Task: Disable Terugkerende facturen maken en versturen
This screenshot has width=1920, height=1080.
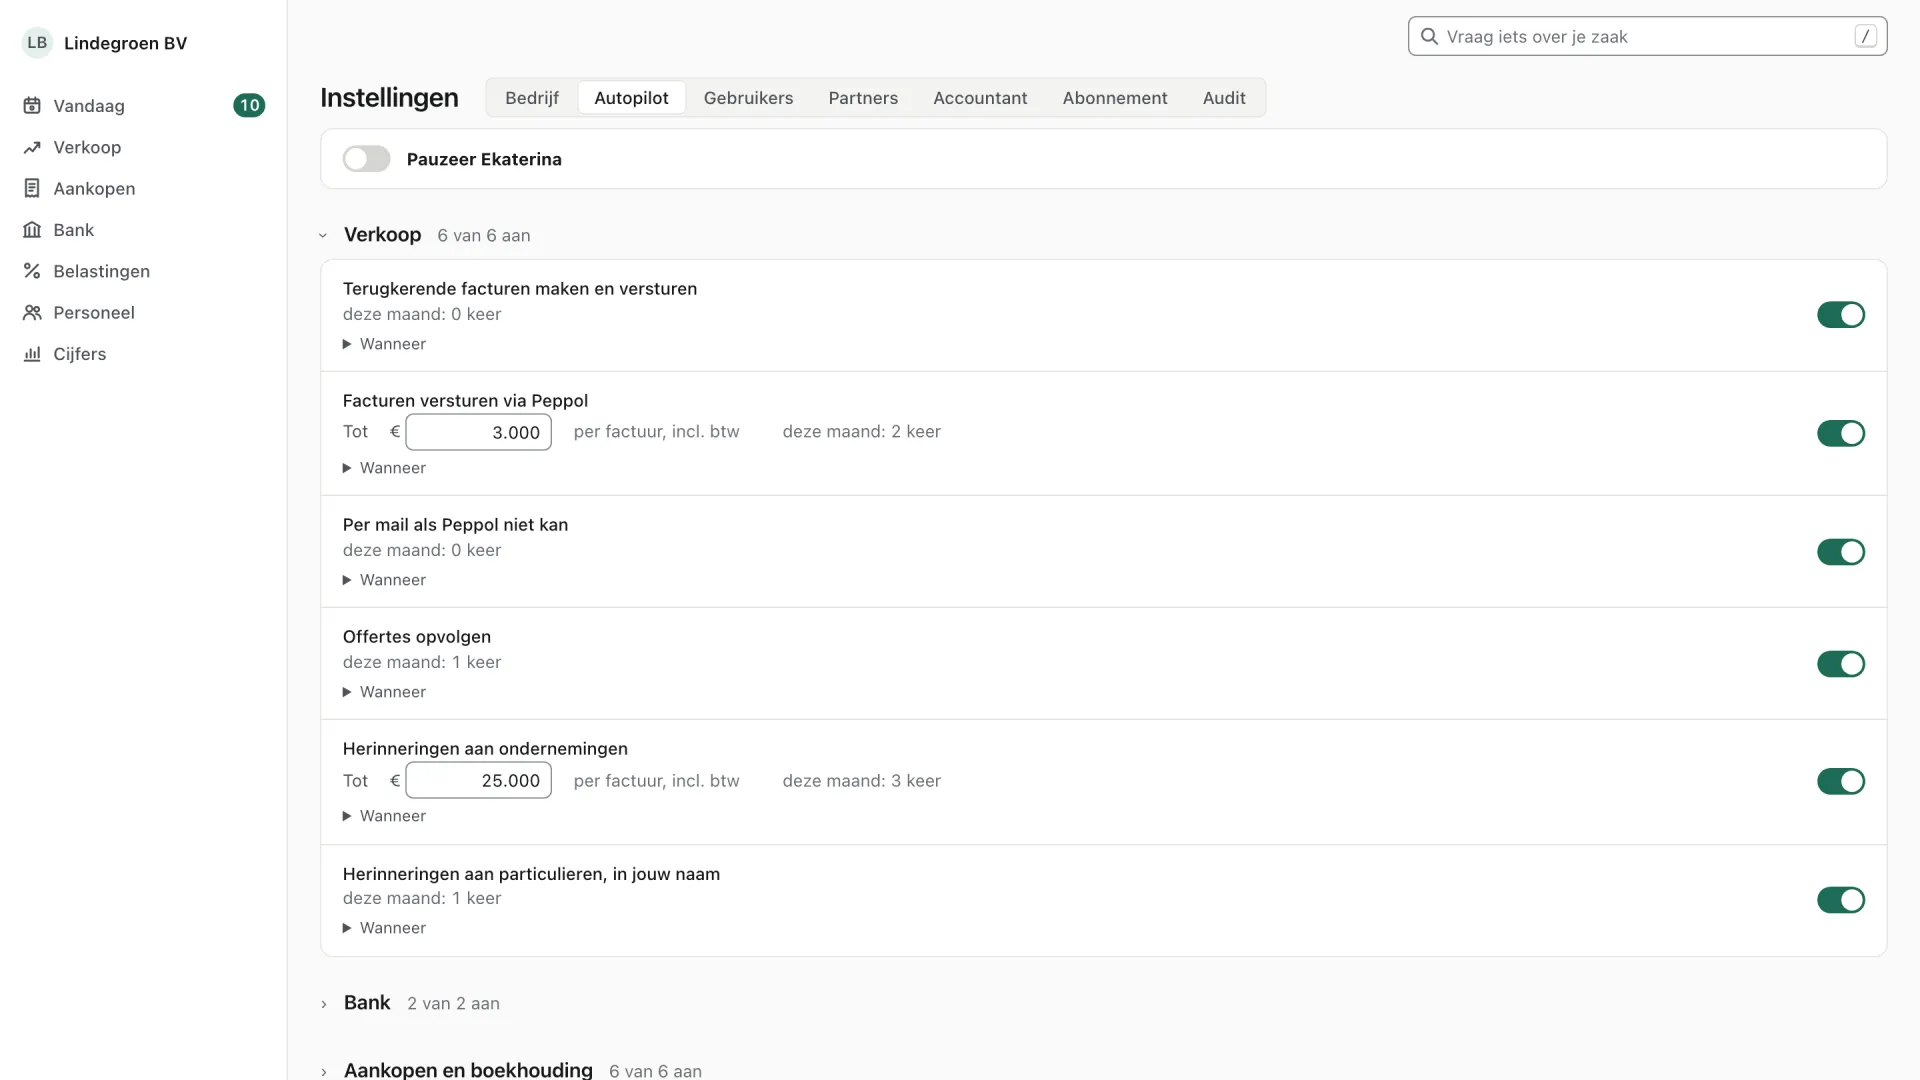Action: pyautogui.click(x=1841, y=315)
